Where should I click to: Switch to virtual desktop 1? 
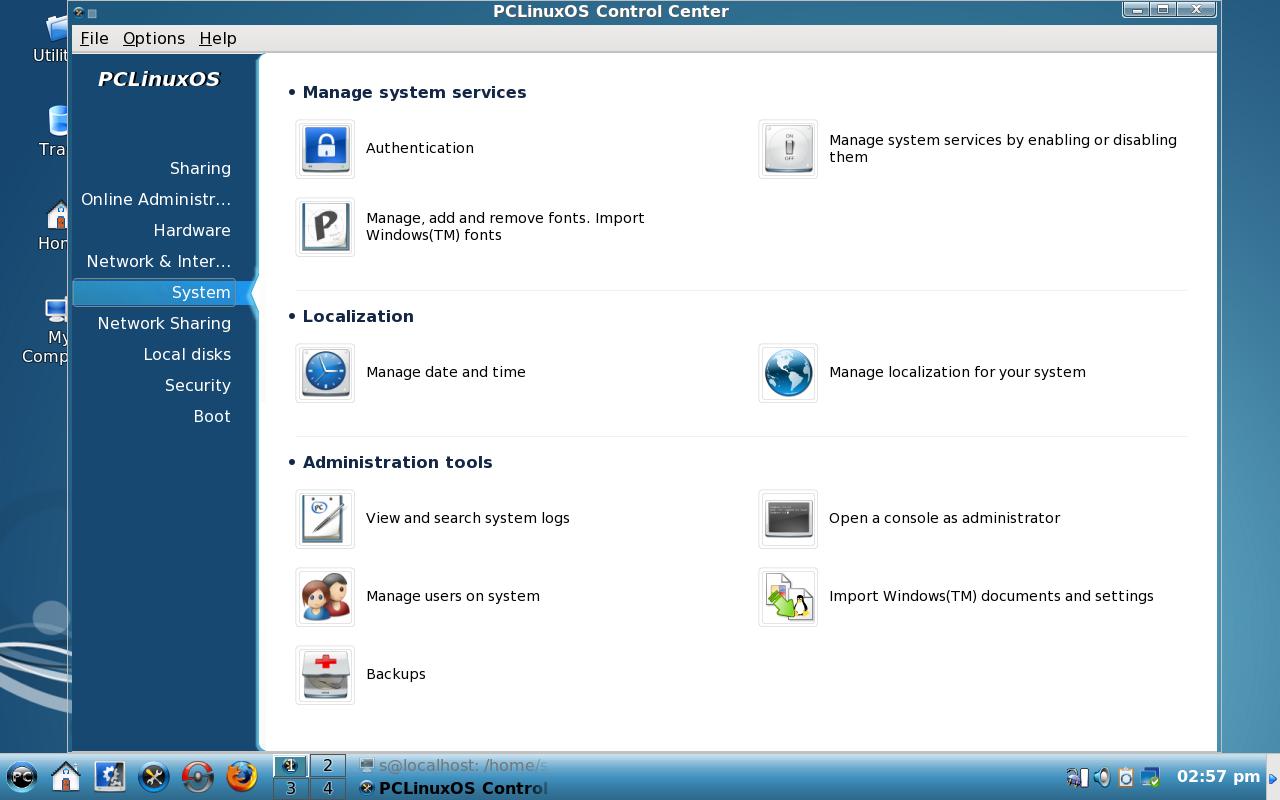pos(291,766)
